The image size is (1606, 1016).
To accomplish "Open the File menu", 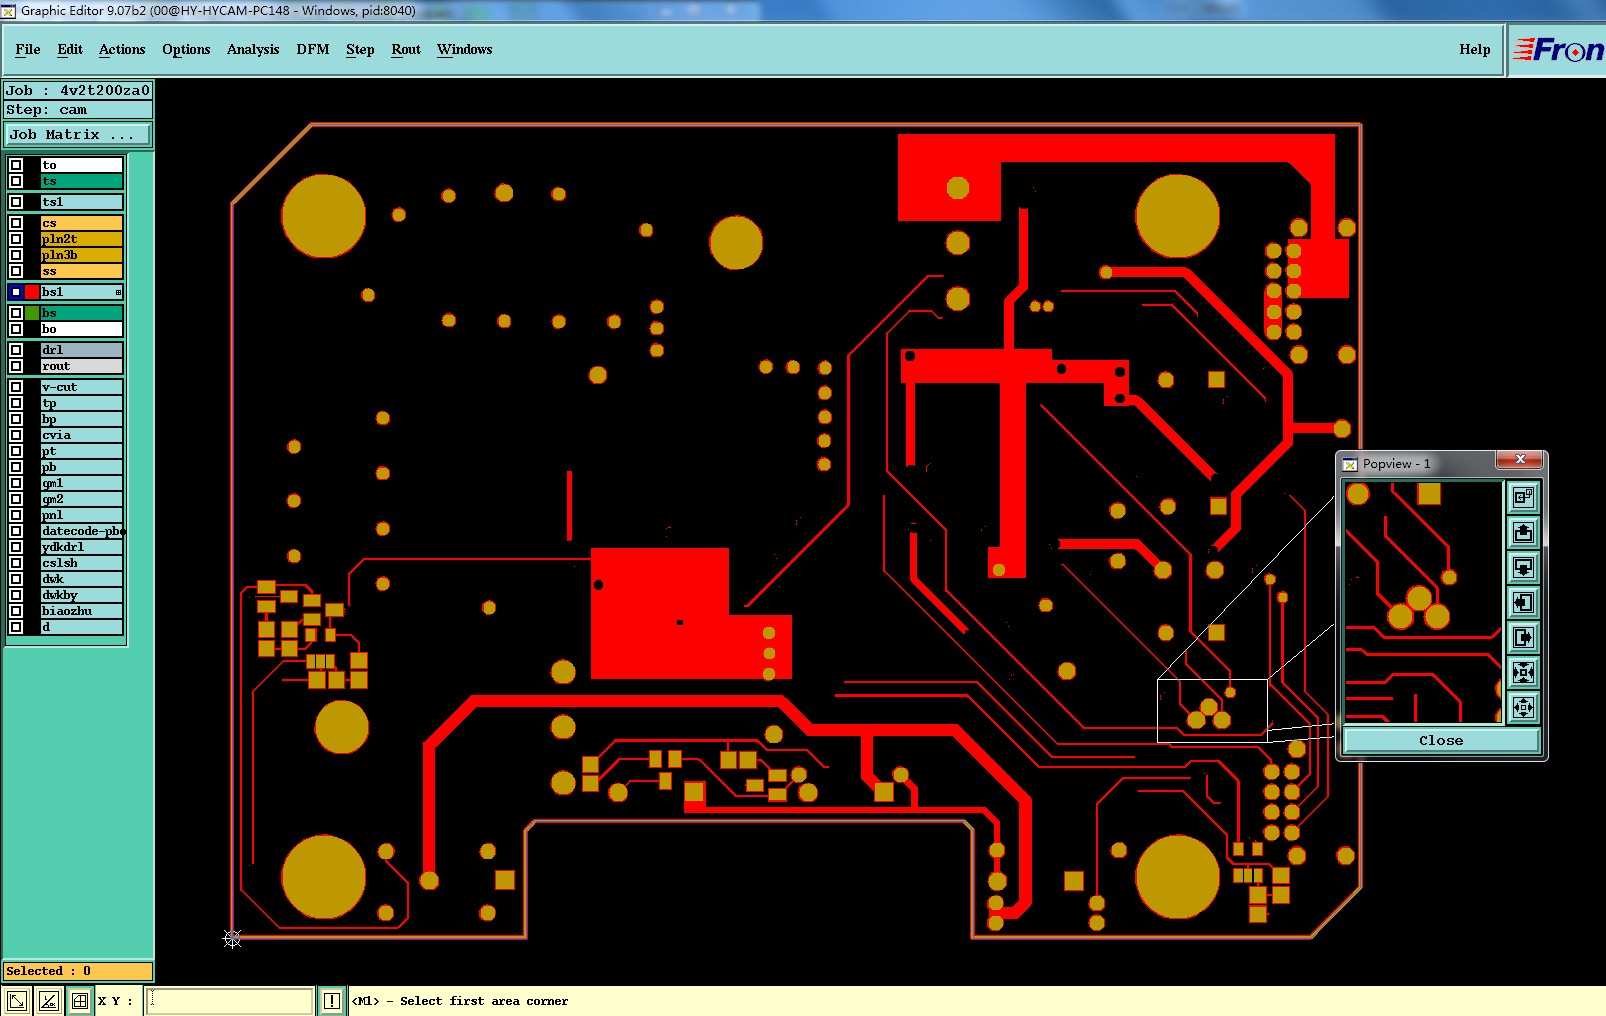I will (x=28, y=49).
